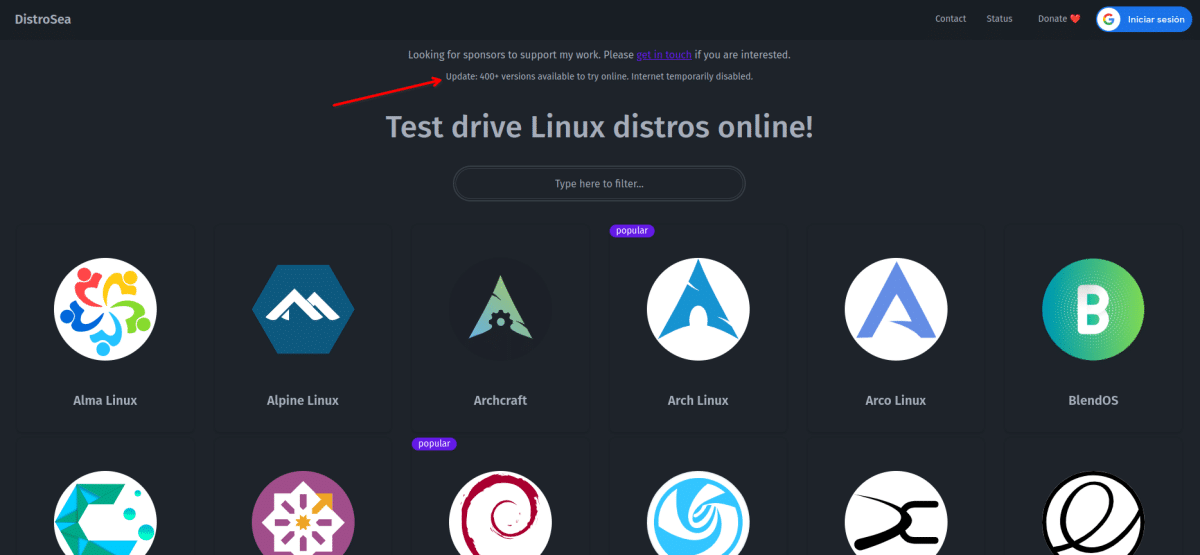Open the Contact page
The image size is (1200, 555).
[951, 19]
